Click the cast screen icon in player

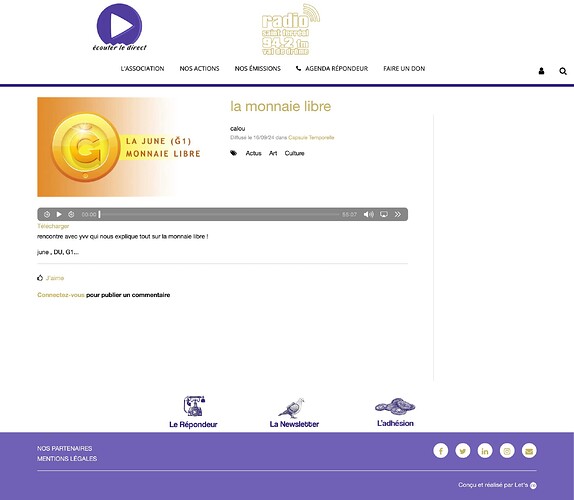384,214
